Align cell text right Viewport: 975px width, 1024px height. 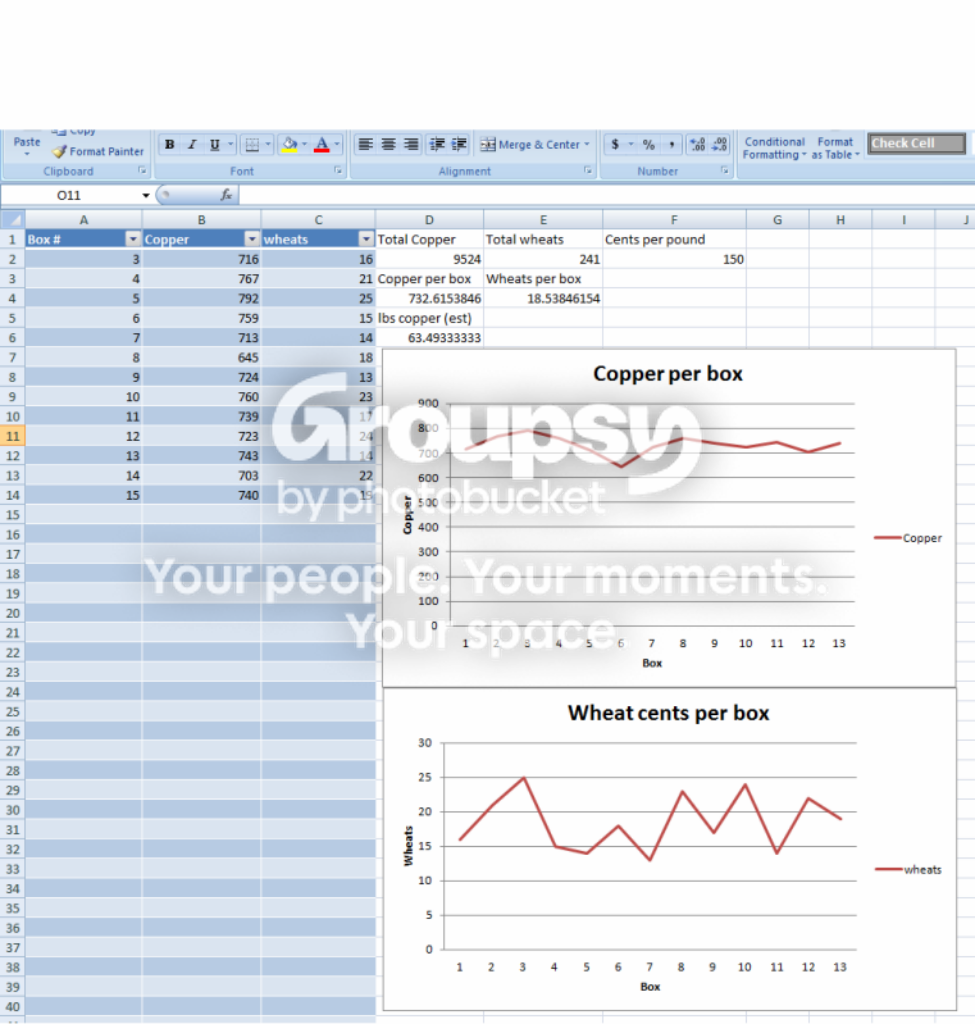pos(411,144)
